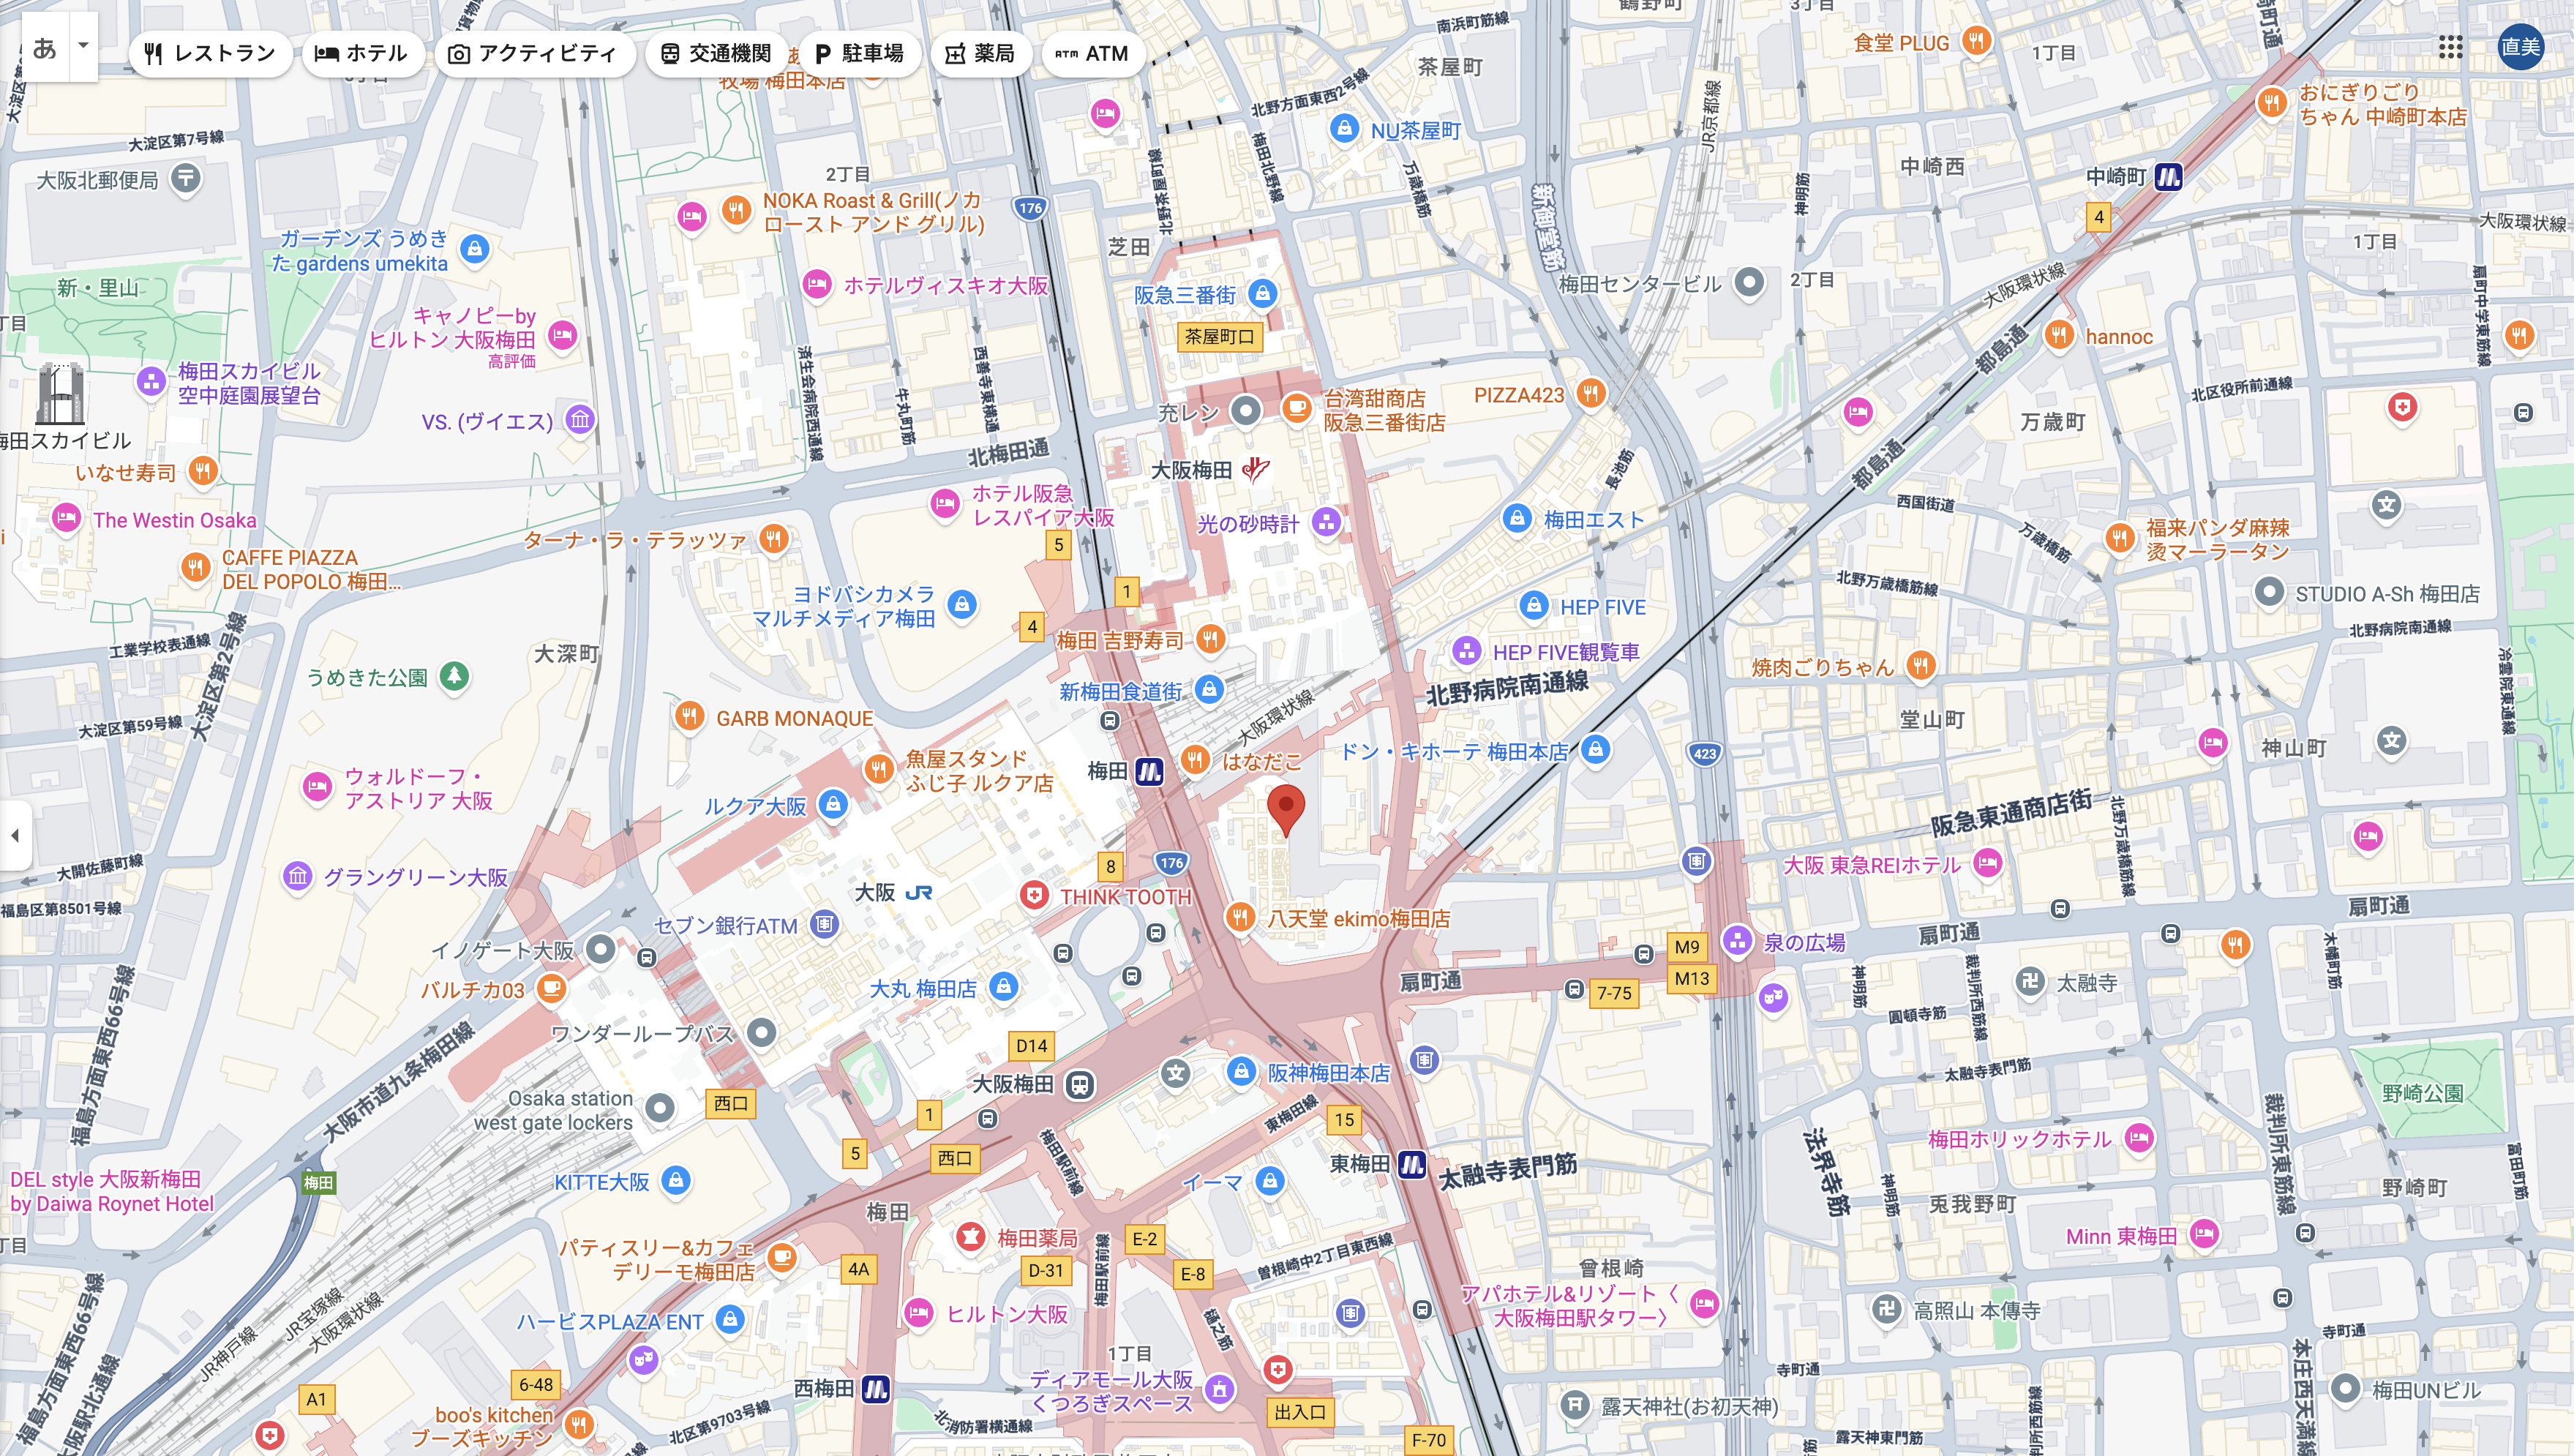This screenshot has width=2574, height=1456.
Task: Select the D14 exit label
Action: tap(1032, 1046)
